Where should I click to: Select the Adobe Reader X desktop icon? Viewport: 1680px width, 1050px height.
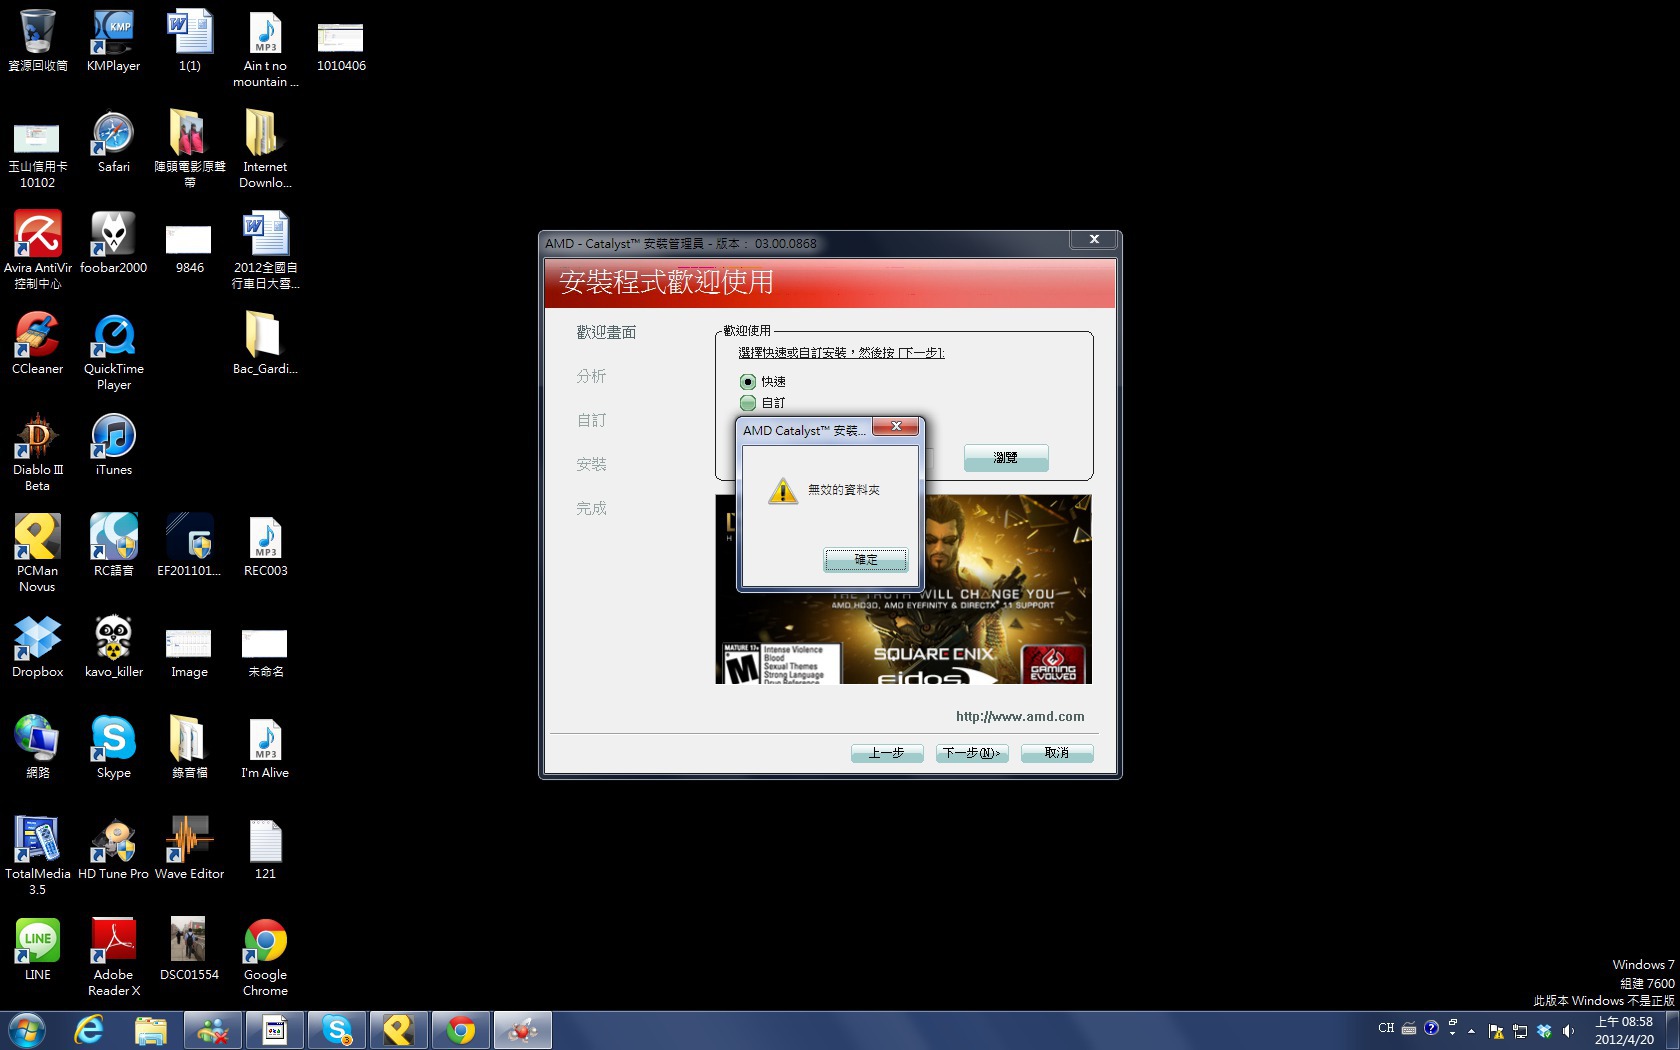pyautogui.click(x=114, y=958)
